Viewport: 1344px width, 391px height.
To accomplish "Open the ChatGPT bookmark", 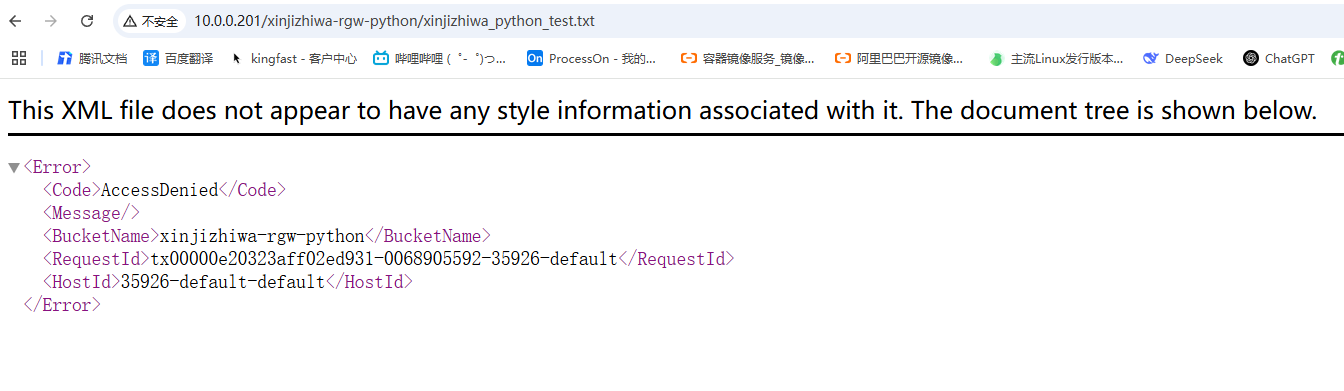I will [x=1279, y=58].
